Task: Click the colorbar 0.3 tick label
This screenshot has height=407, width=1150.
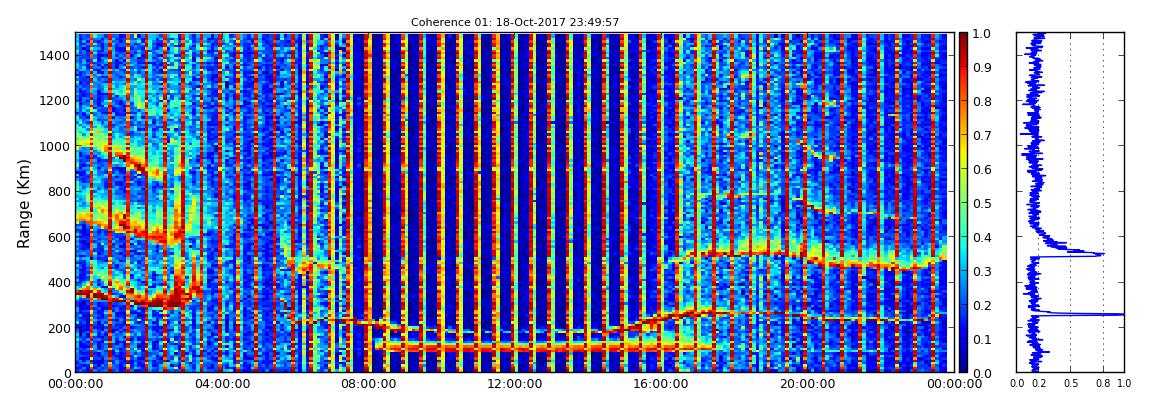Action: tap(981, 271)
